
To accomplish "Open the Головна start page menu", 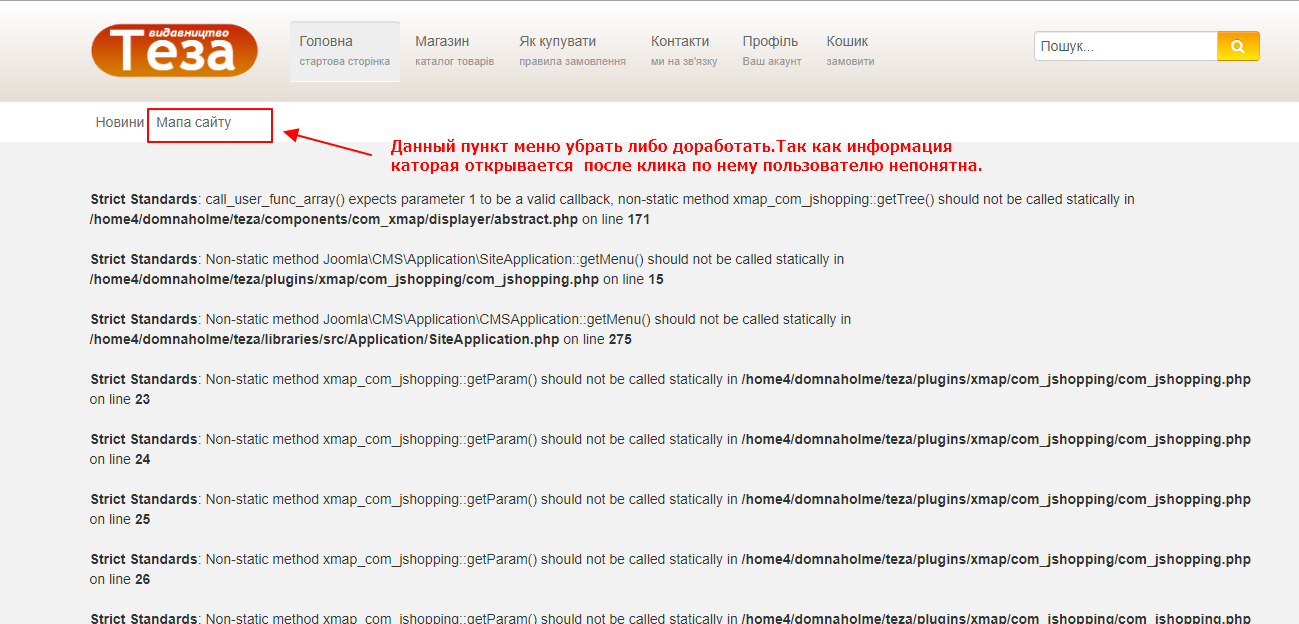I will pos(345,51).
